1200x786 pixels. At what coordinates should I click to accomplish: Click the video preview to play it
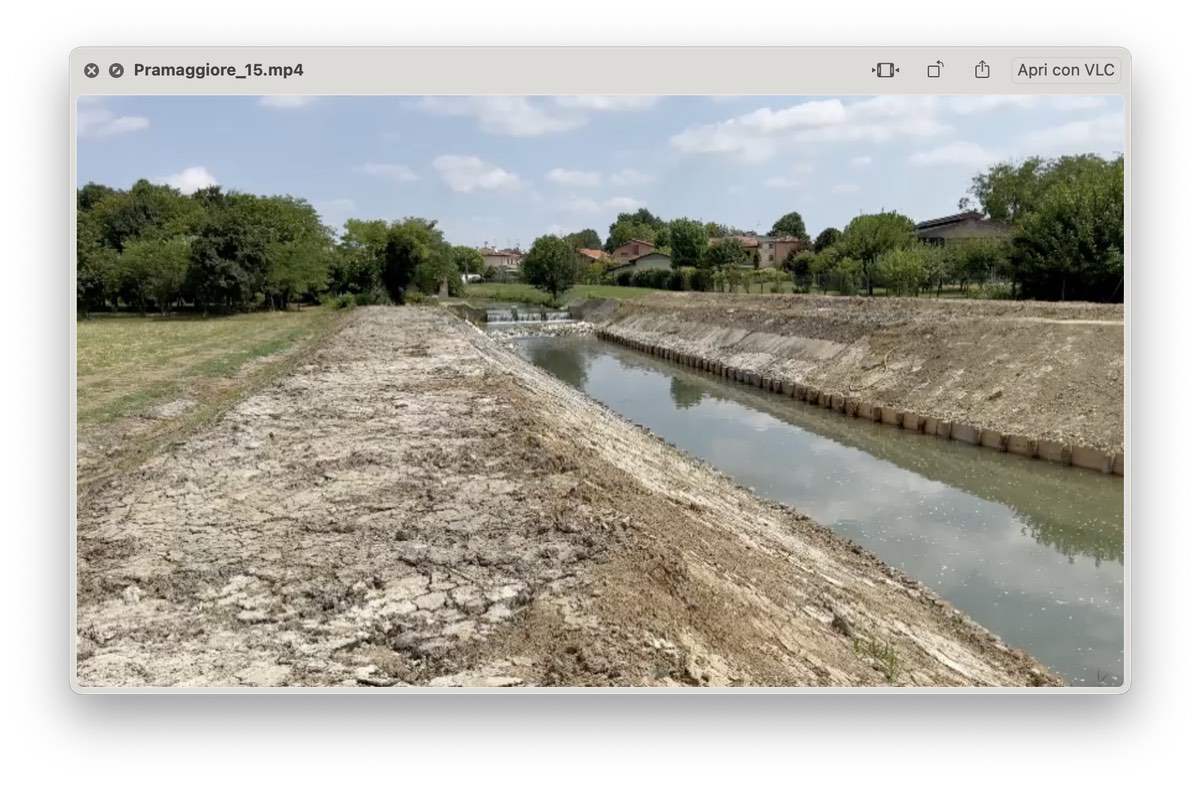click(600, 390)
